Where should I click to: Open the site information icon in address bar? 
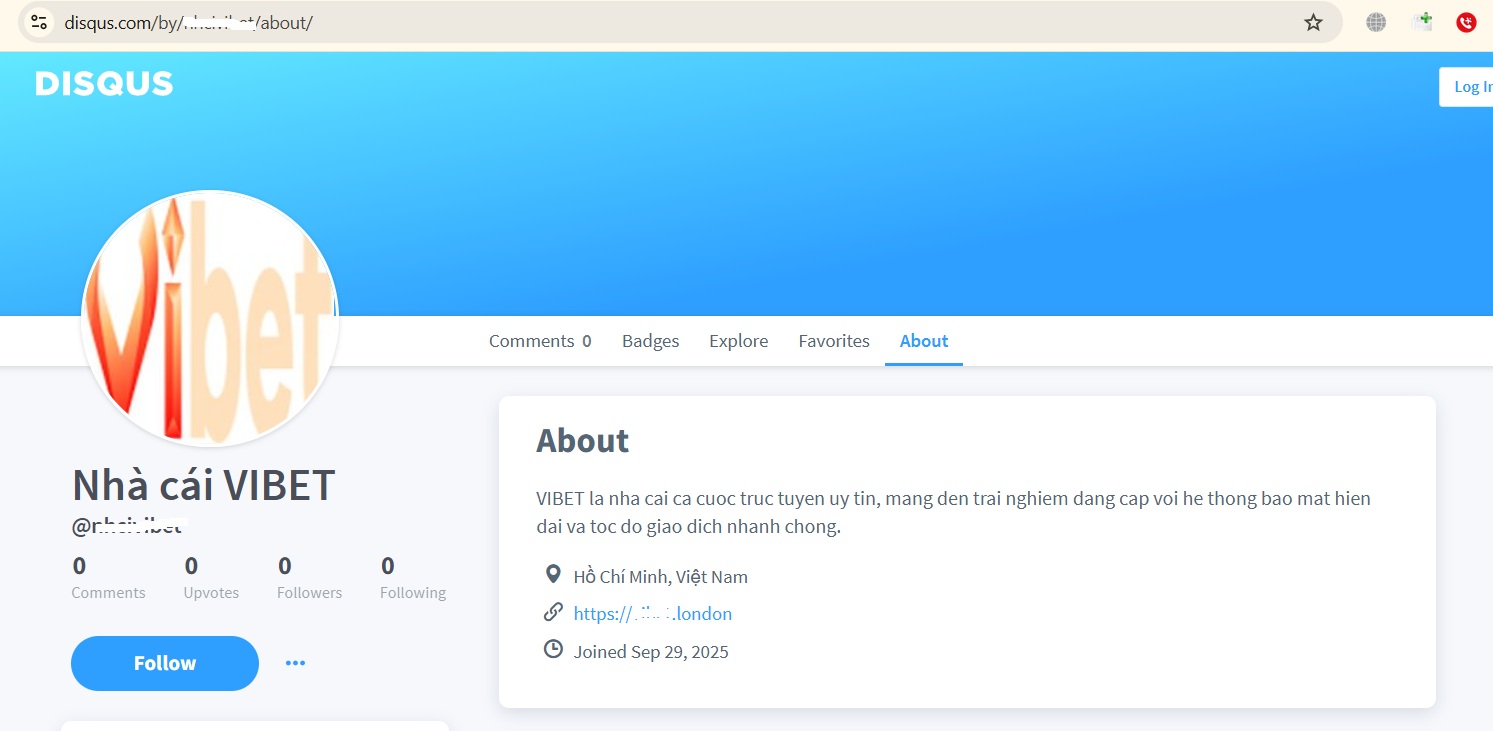click(x=39, y=22)
